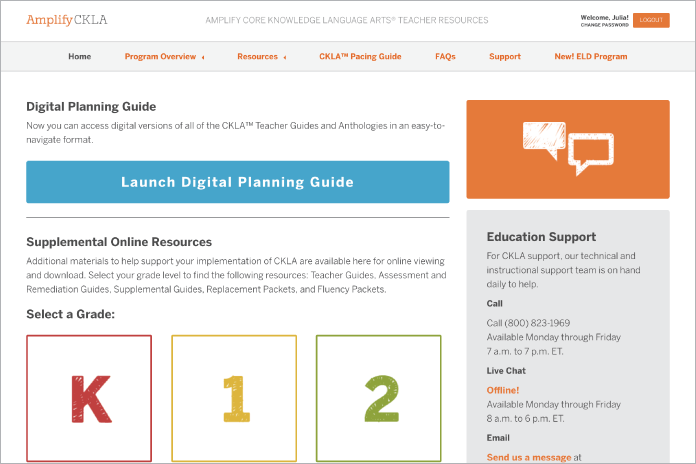Choose the Grade 1 tile
The width and height of the screenshot is (696, 464).
coord(234,398)
